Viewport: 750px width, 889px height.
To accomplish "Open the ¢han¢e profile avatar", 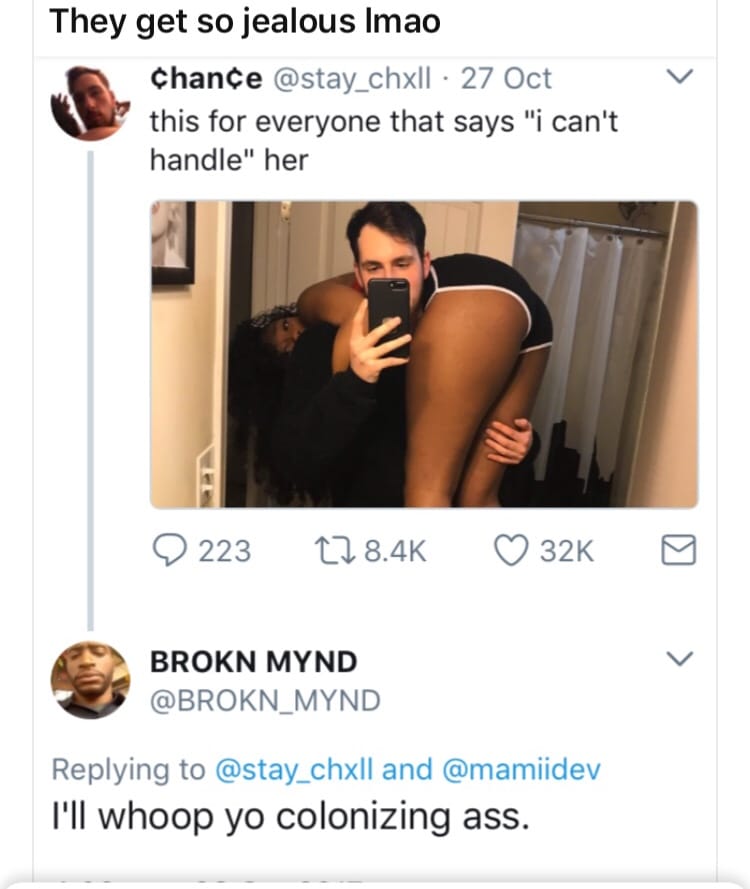I will (x=91, y=101).
